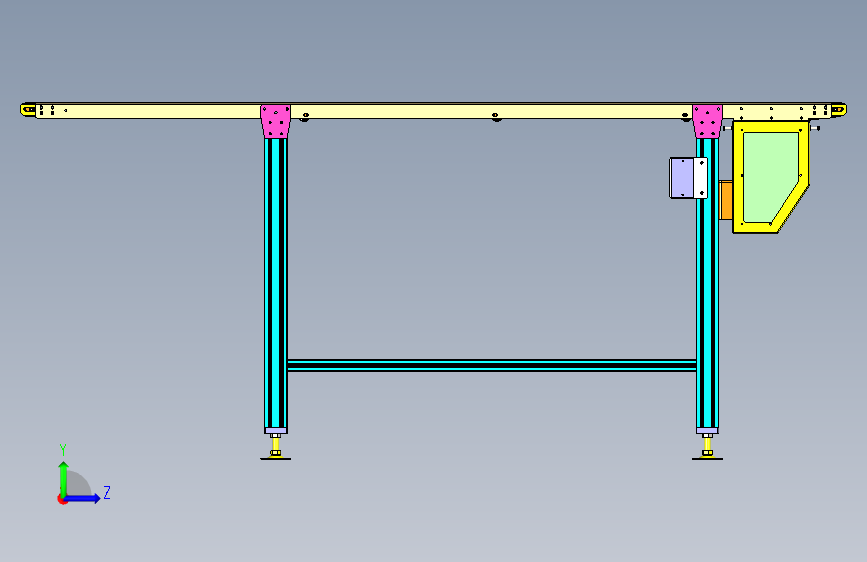Click the 'Z' axis label
The height and width of the screenshot is (562, 867).
click(107, 492)
